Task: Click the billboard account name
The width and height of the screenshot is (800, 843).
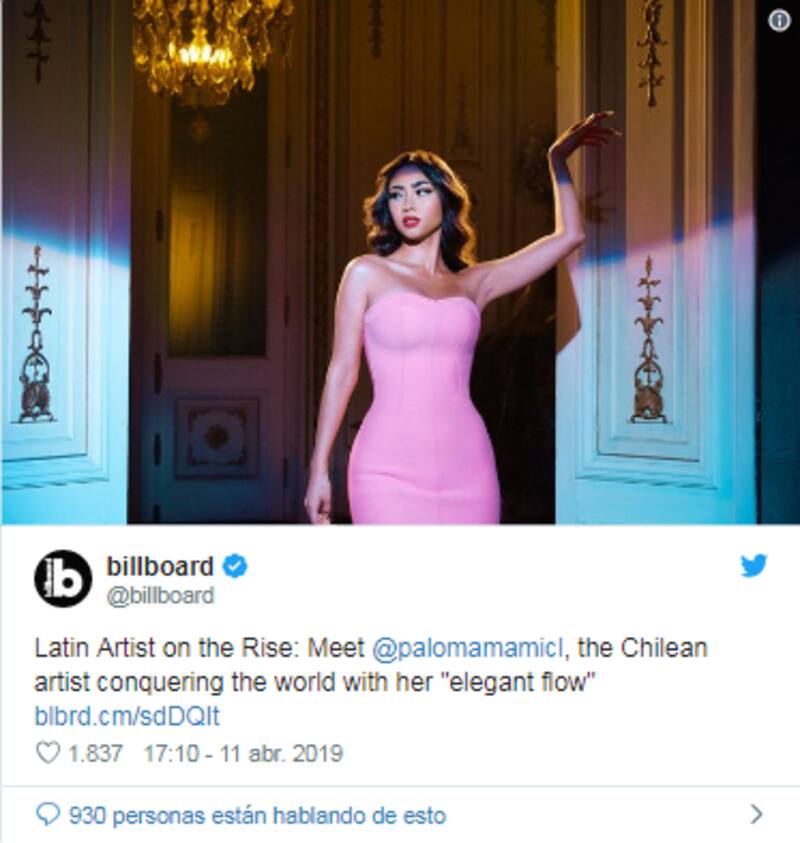Action: pos(160,566)
